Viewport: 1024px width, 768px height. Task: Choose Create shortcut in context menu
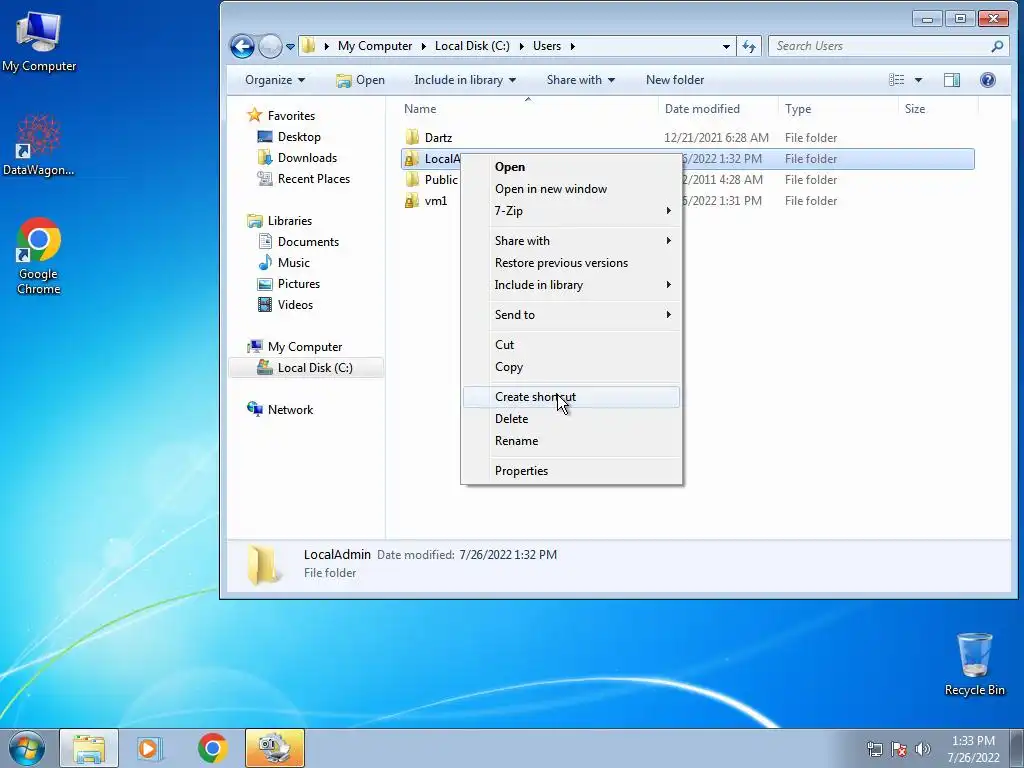coord(571,396)
